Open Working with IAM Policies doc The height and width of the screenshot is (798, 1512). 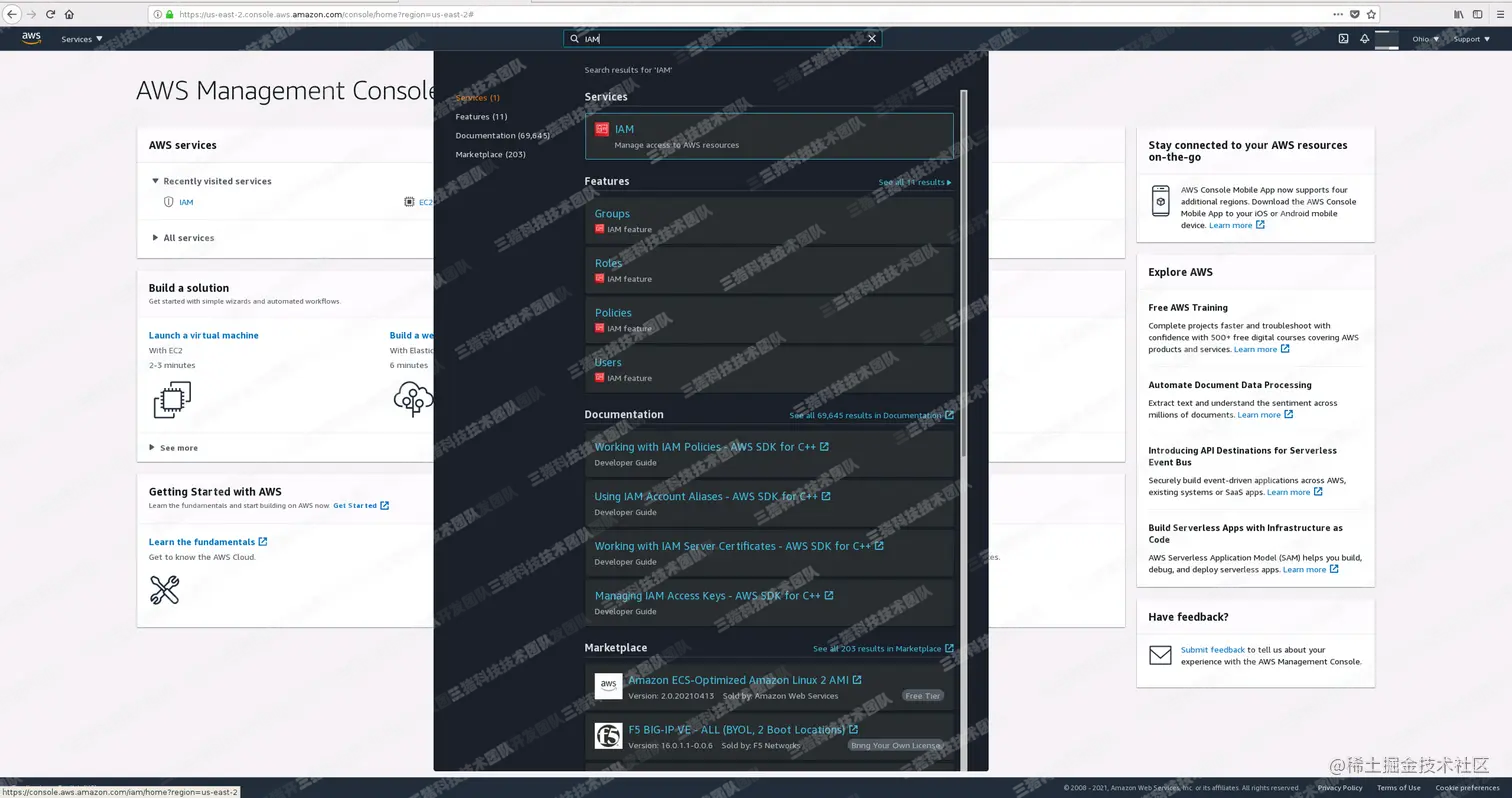pyautogui.click(x=711, y=447)
